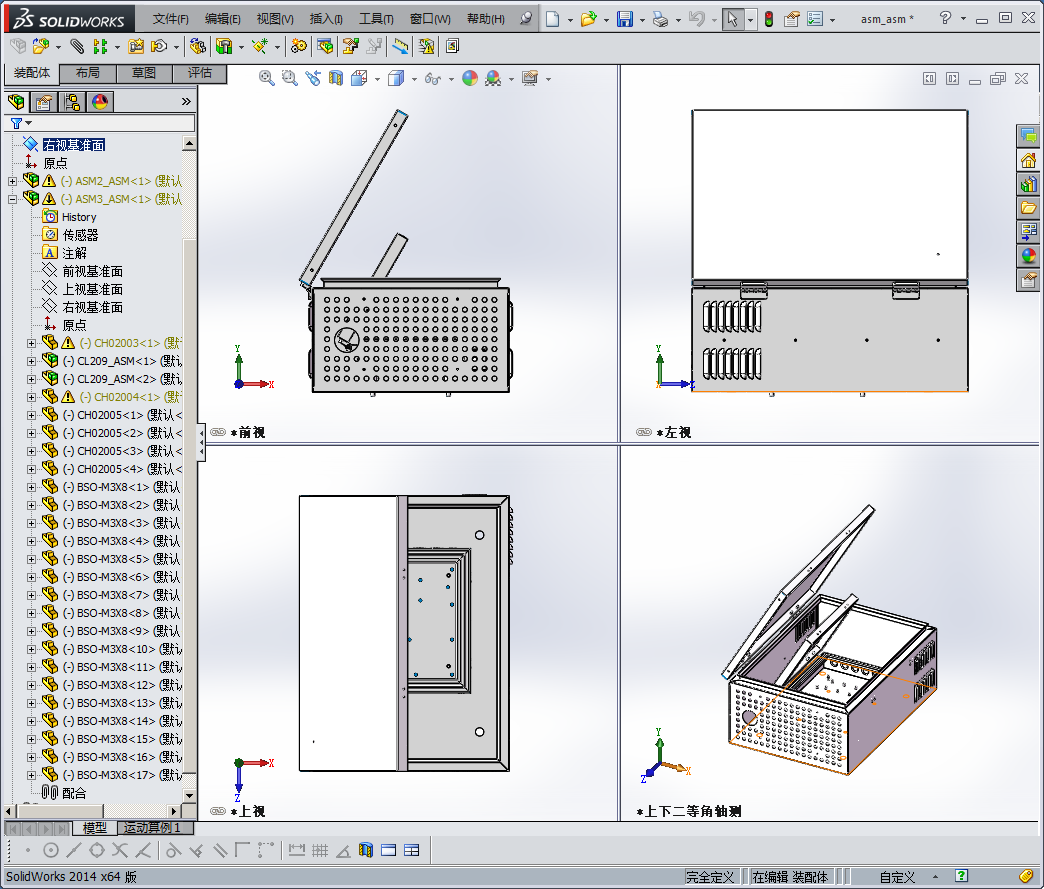The image size is (1044, 889).
Task: Open the 工具(T) menu
Action: [x=376, y=19]
